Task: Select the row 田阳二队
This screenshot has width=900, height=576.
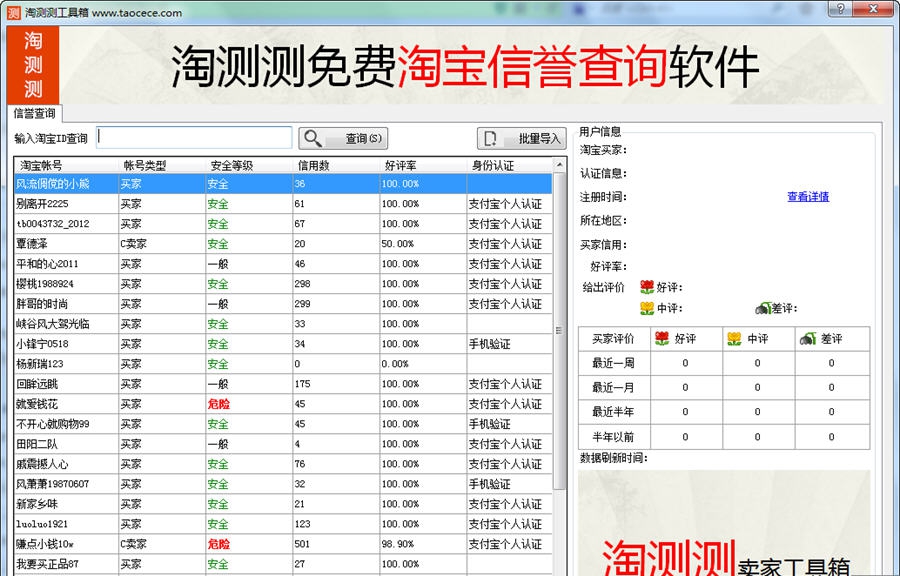Action: point(283,444)
